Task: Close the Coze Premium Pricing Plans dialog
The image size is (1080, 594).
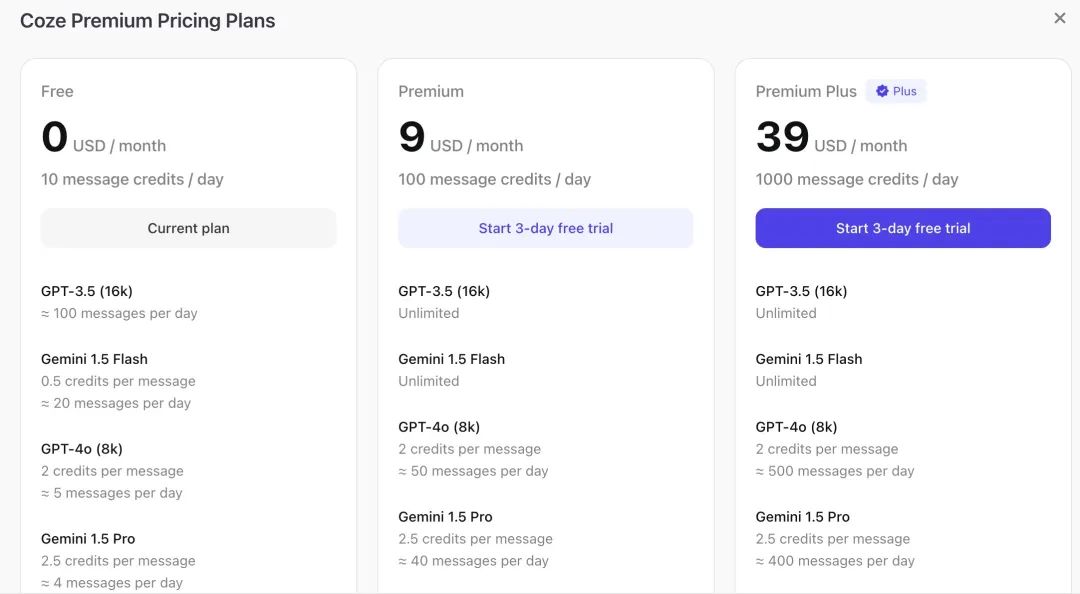Action: point(1060,18)
